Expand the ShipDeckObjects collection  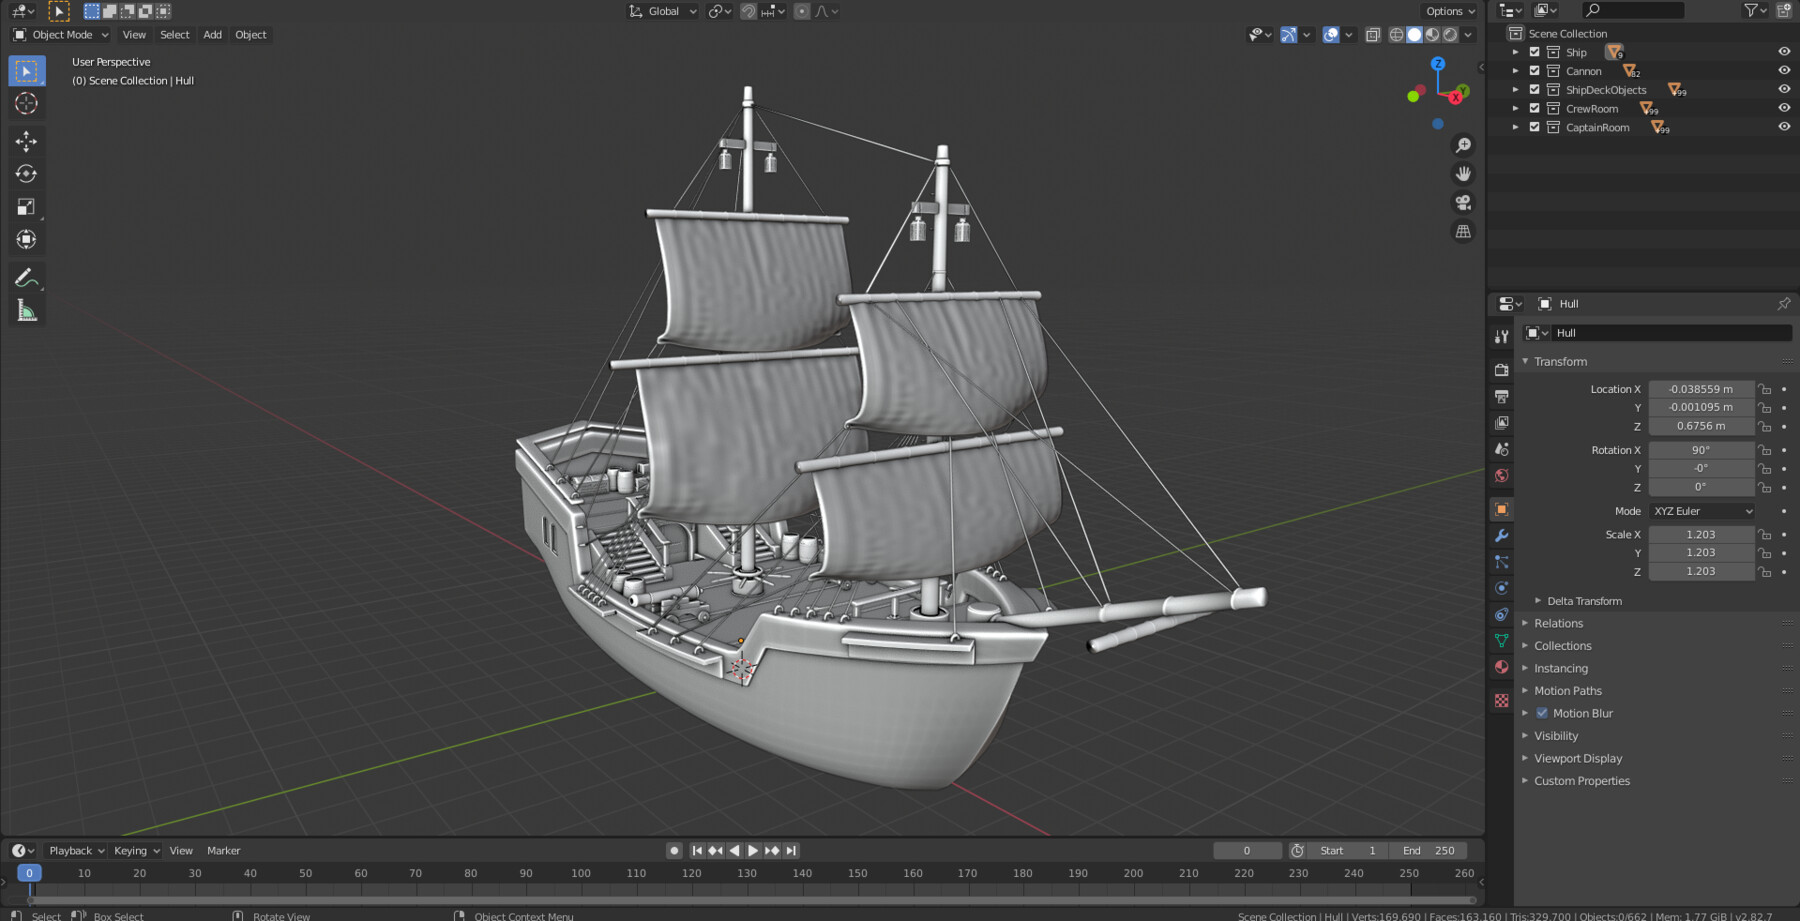click(1516, 89)
